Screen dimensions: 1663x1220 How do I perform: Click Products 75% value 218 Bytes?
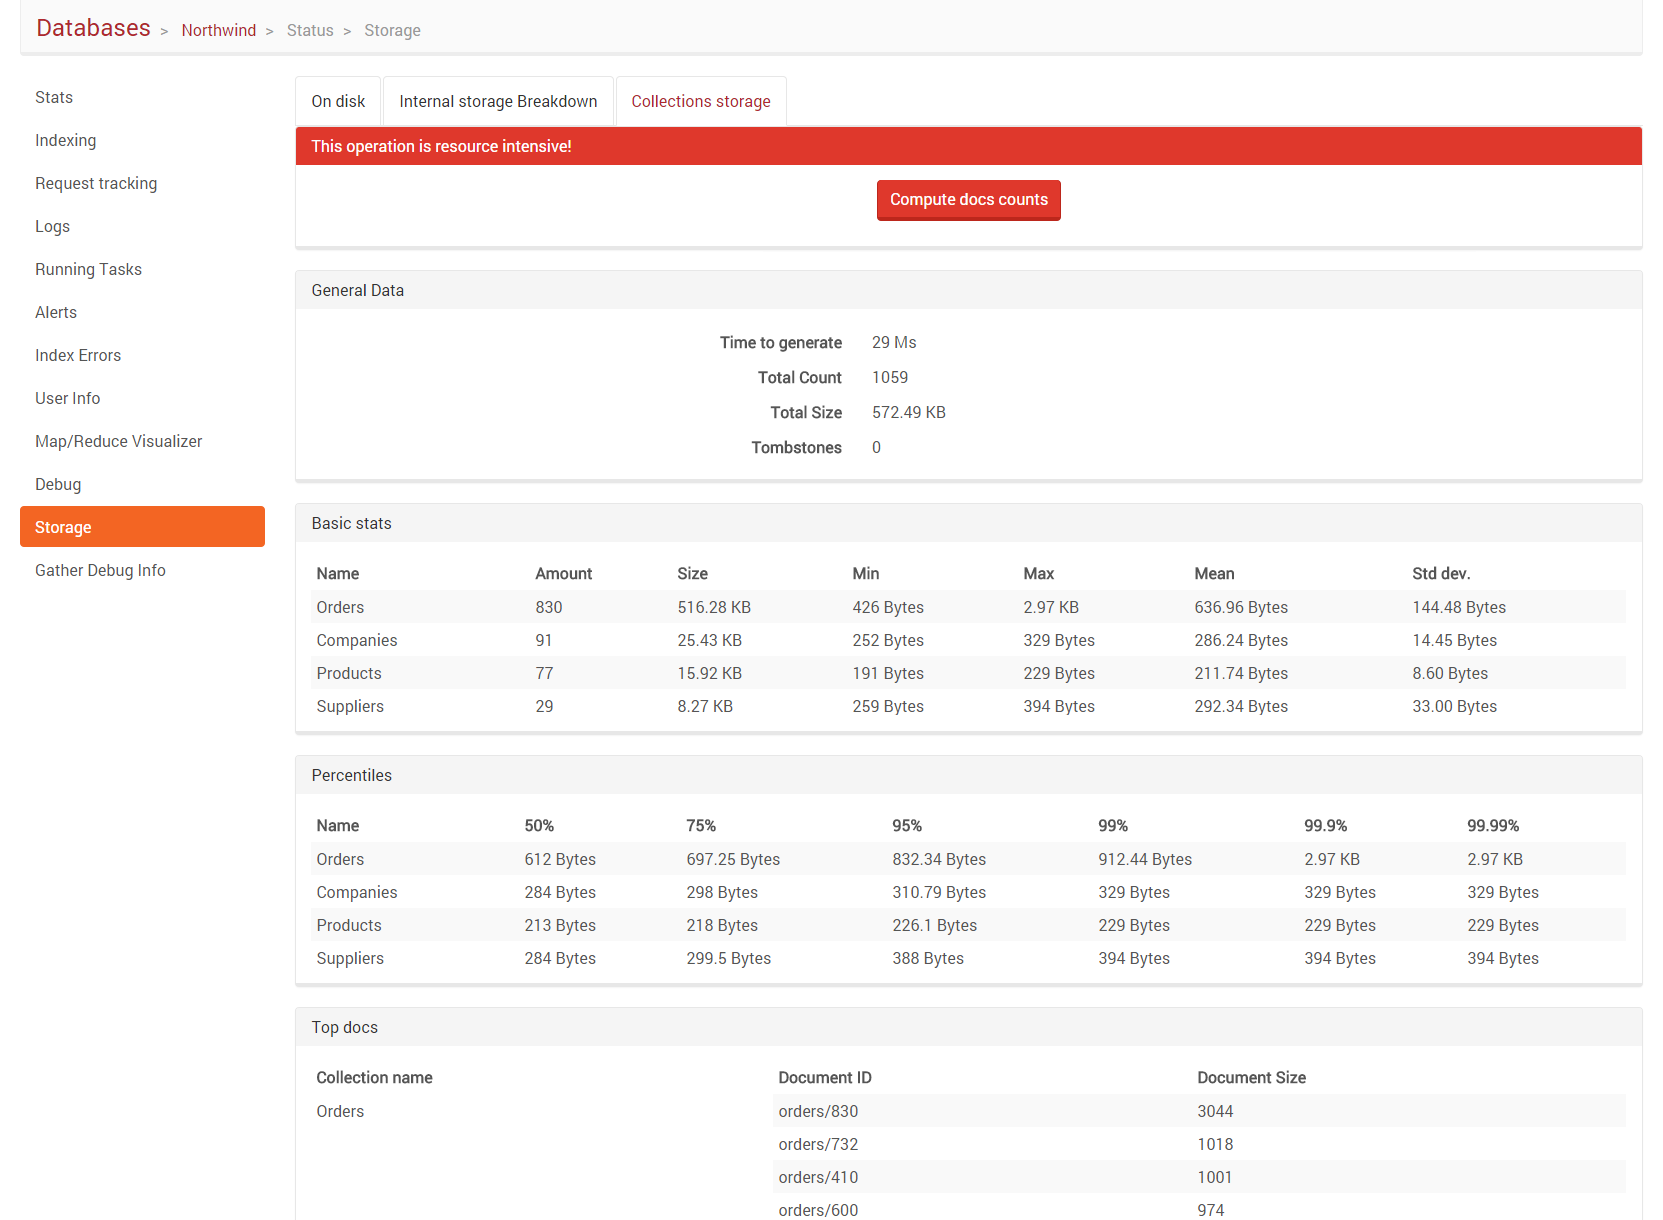[722, 925]
